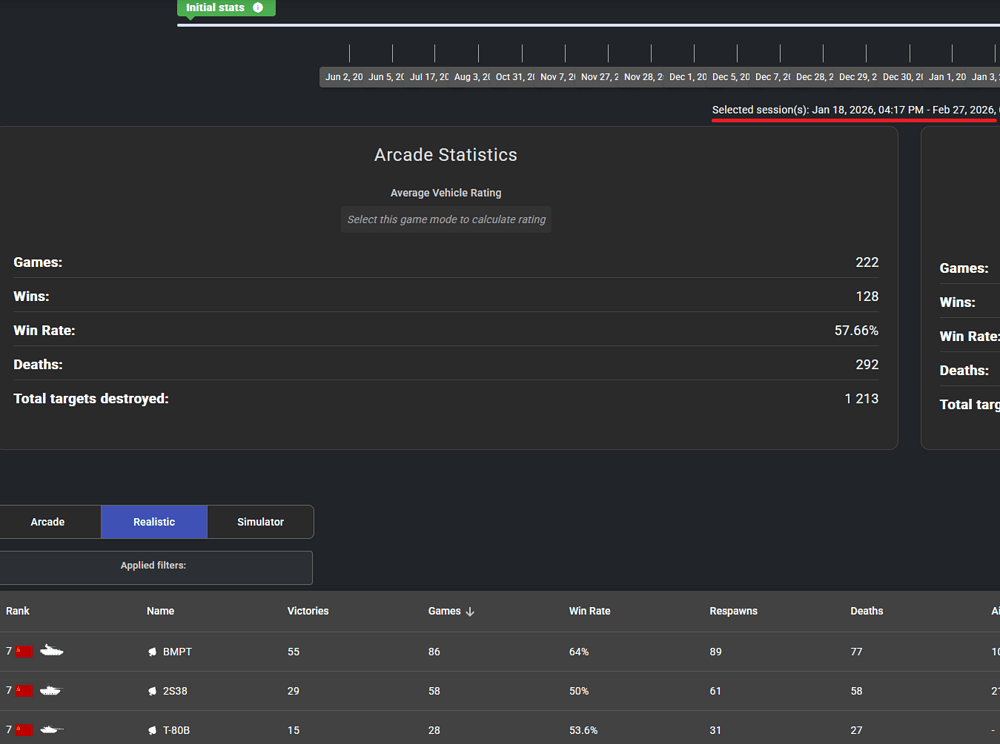
Task: Click the premium marker icon beside BMPT
Action: pyautogui.click(x=153, y=652)
